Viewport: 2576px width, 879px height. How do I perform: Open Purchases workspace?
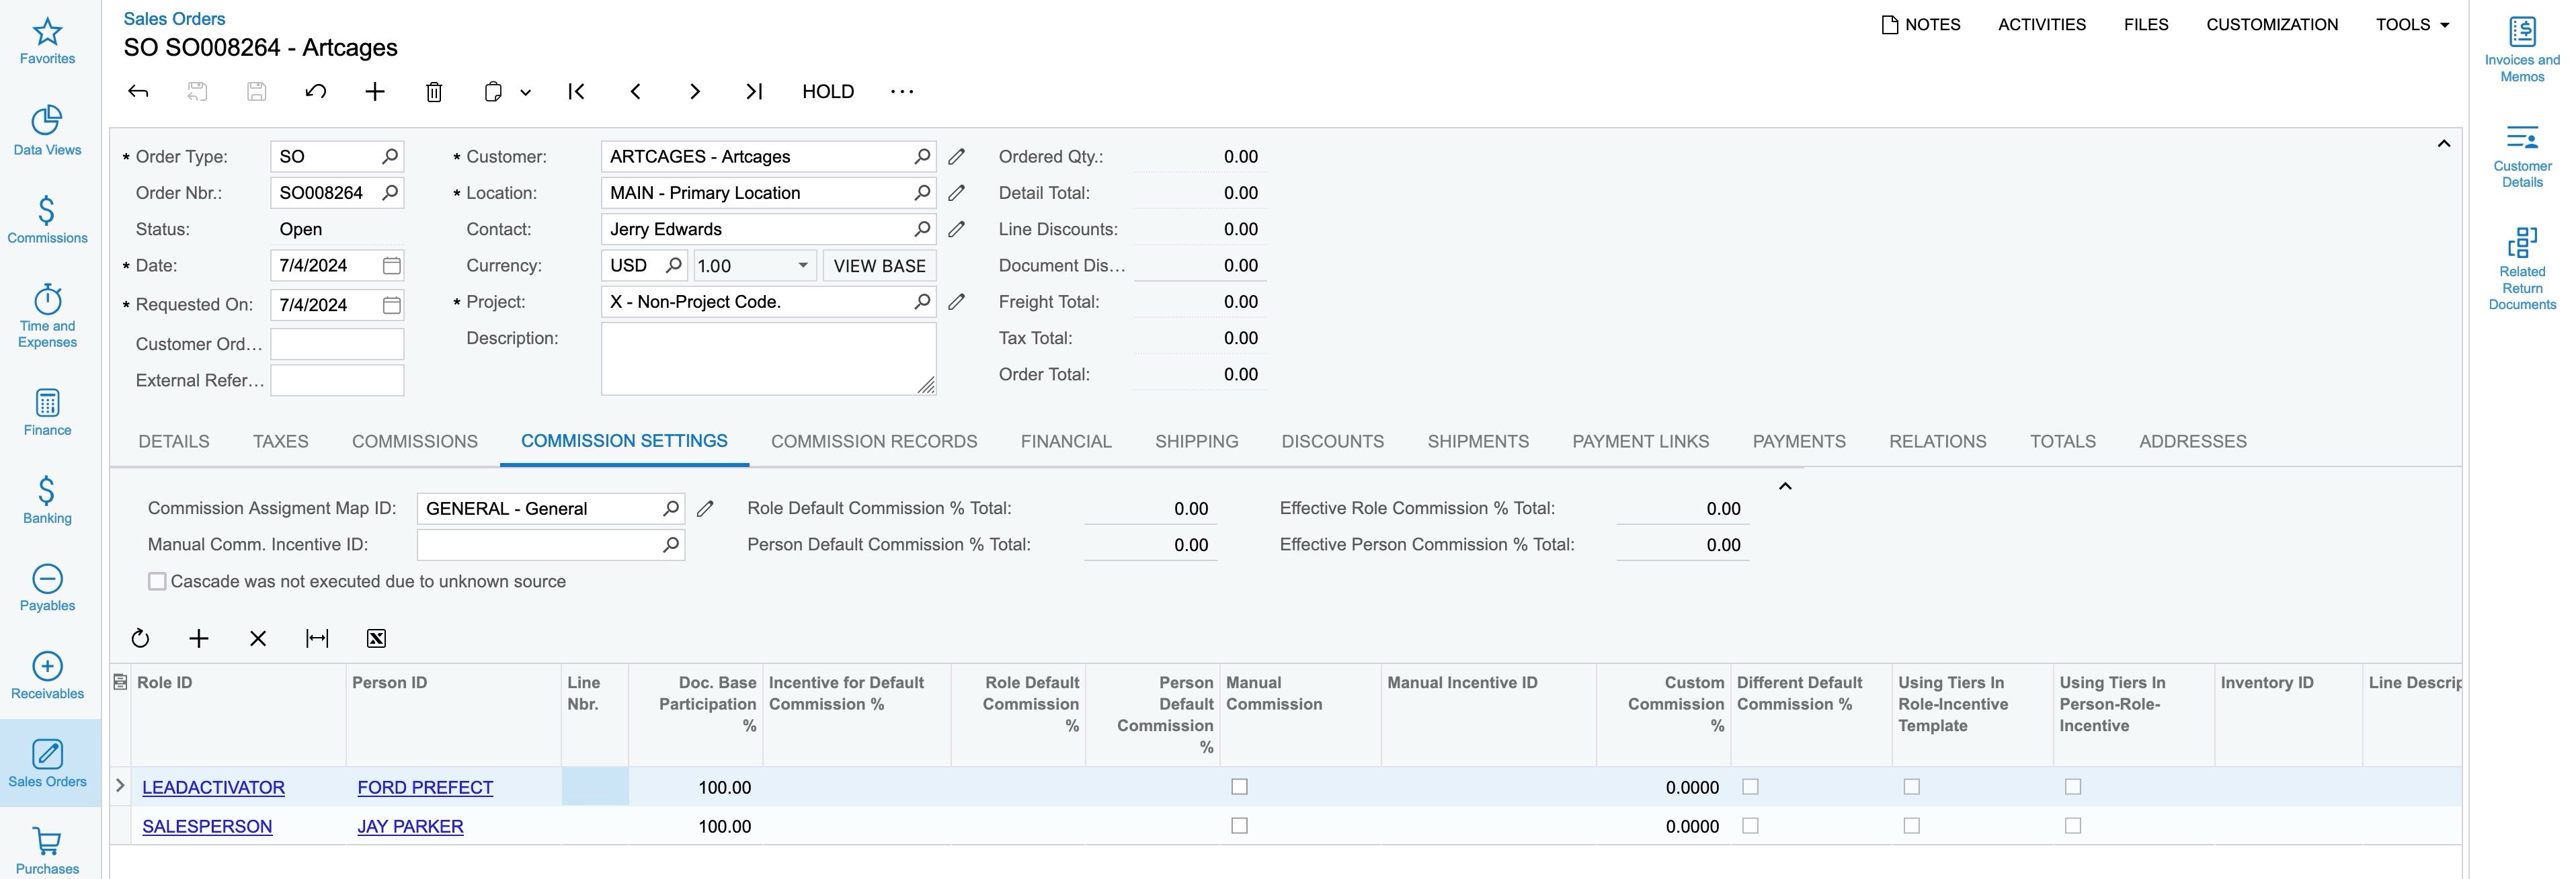[x=47, y=852]
